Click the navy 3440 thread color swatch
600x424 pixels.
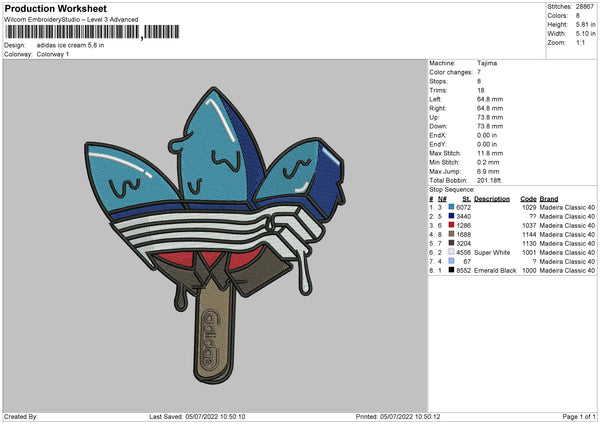click(451, 216)
